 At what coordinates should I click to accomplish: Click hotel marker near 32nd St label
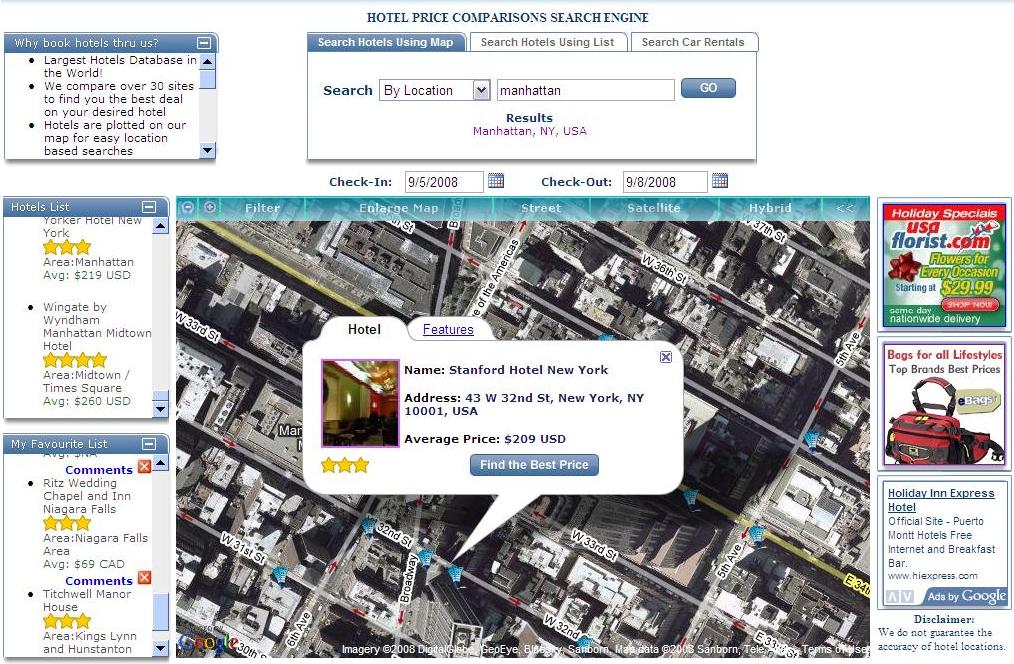click(369, 526)
